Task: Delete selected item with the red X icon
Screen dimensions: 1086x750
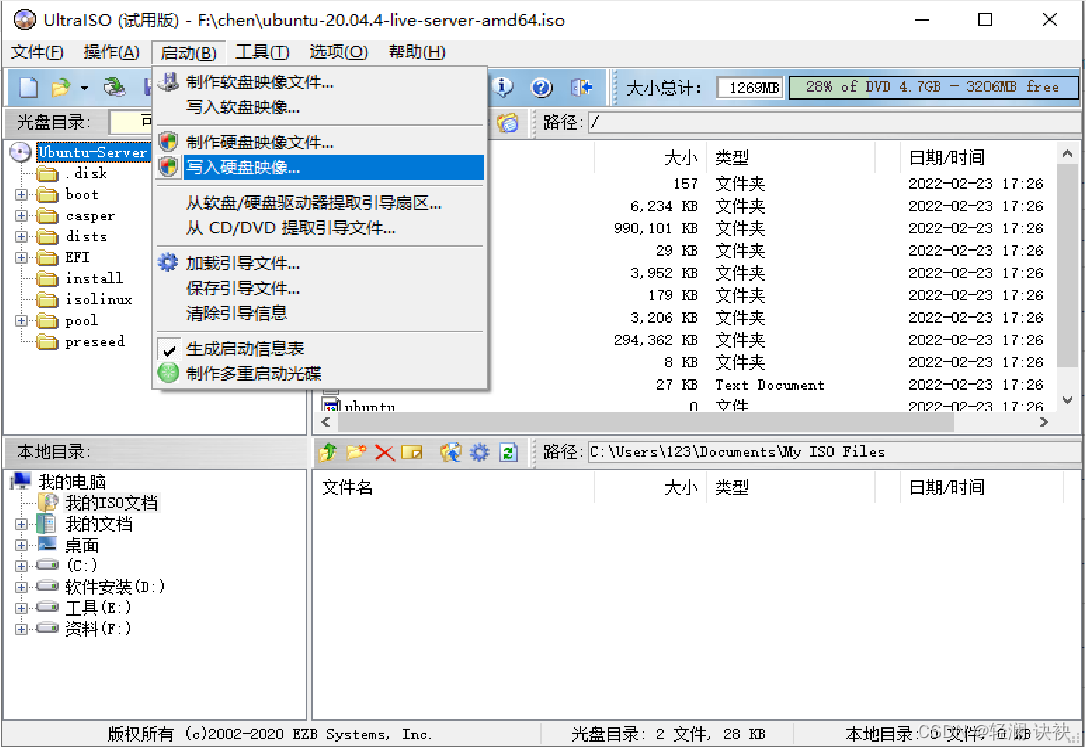Action: pyautogui.click(x=385, y=452)
